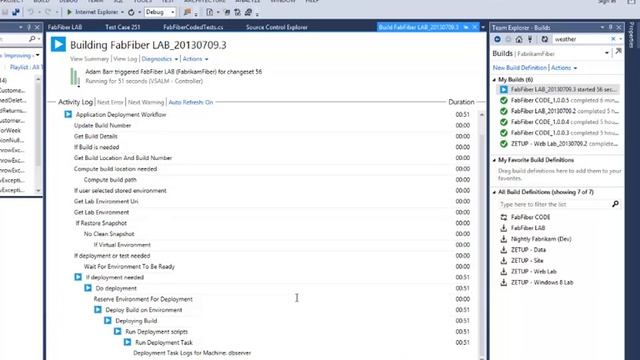Open the vertical Properties side tab

click(632, 35)
